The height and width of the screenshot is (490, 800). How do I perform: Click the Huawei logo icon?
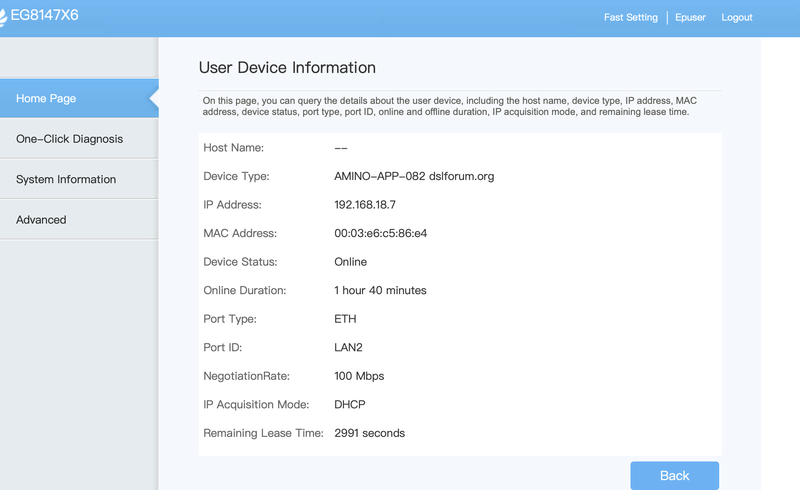pos(3,15)
